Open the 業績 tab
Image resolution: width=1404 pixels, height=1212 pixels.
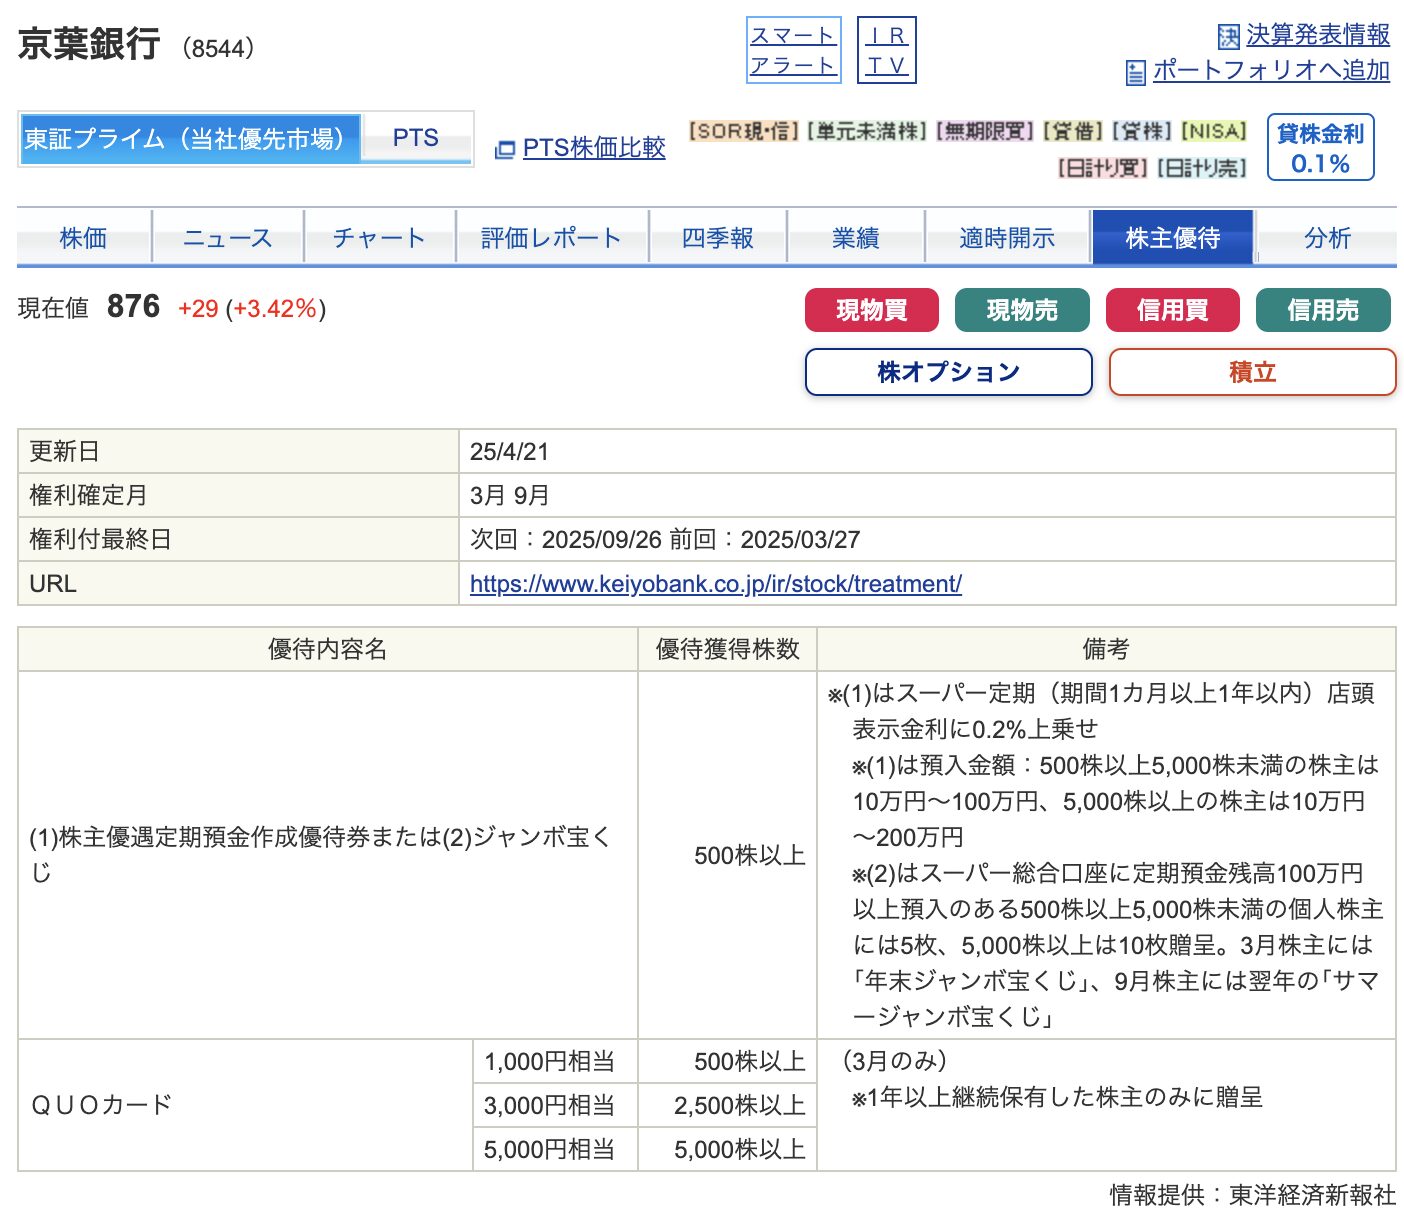coord(856,238)
